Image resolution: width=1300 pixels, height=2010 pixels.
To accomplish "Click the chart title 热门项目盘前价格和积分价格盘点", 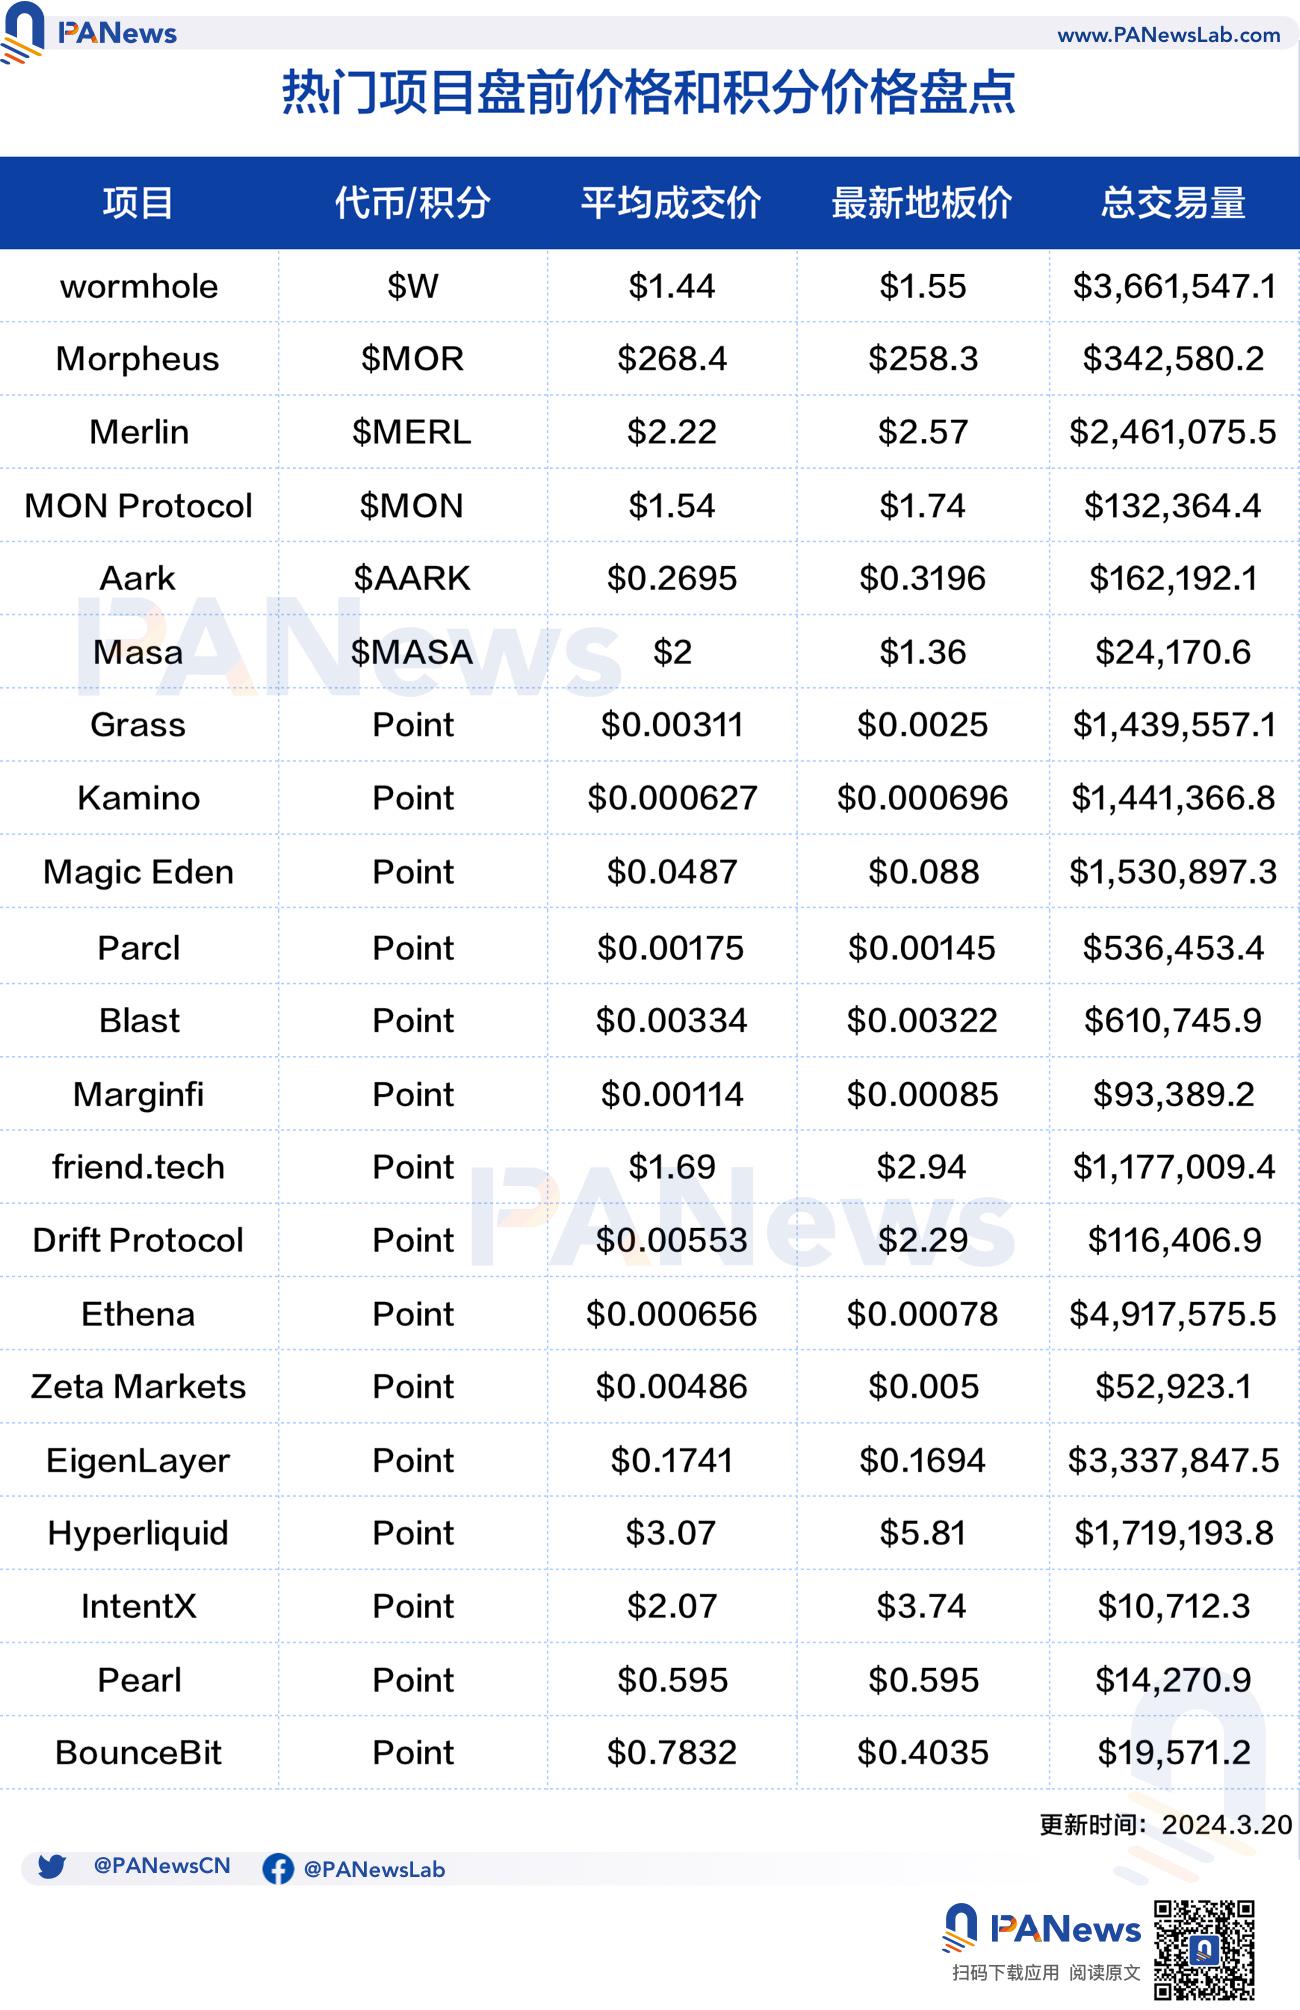I will click(x=649, y=93).
